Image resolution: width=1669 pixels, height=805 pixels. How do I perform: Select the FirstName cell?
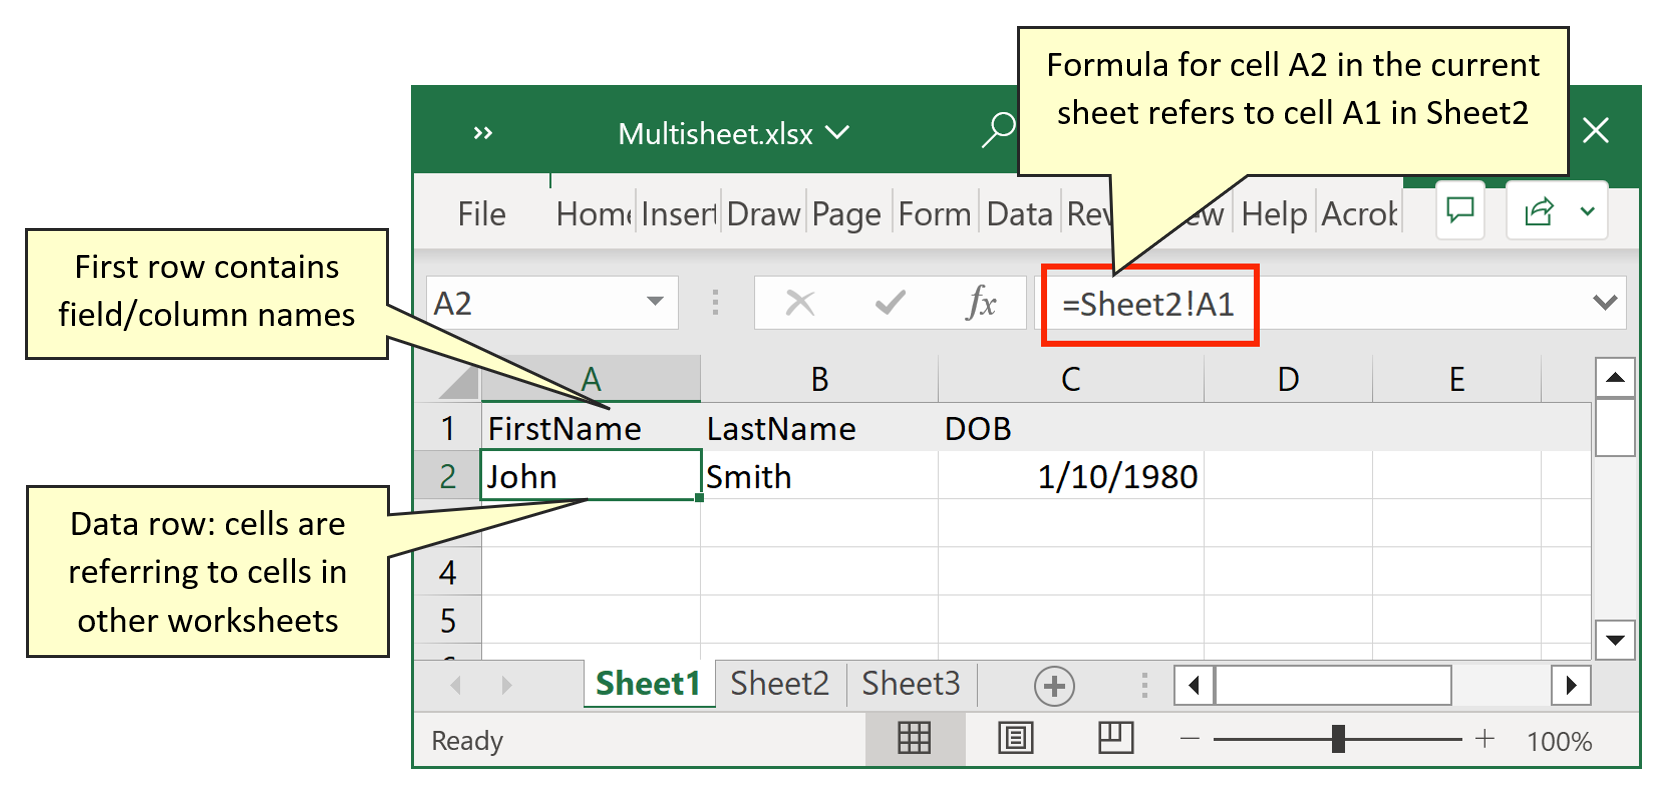(591, 428)
